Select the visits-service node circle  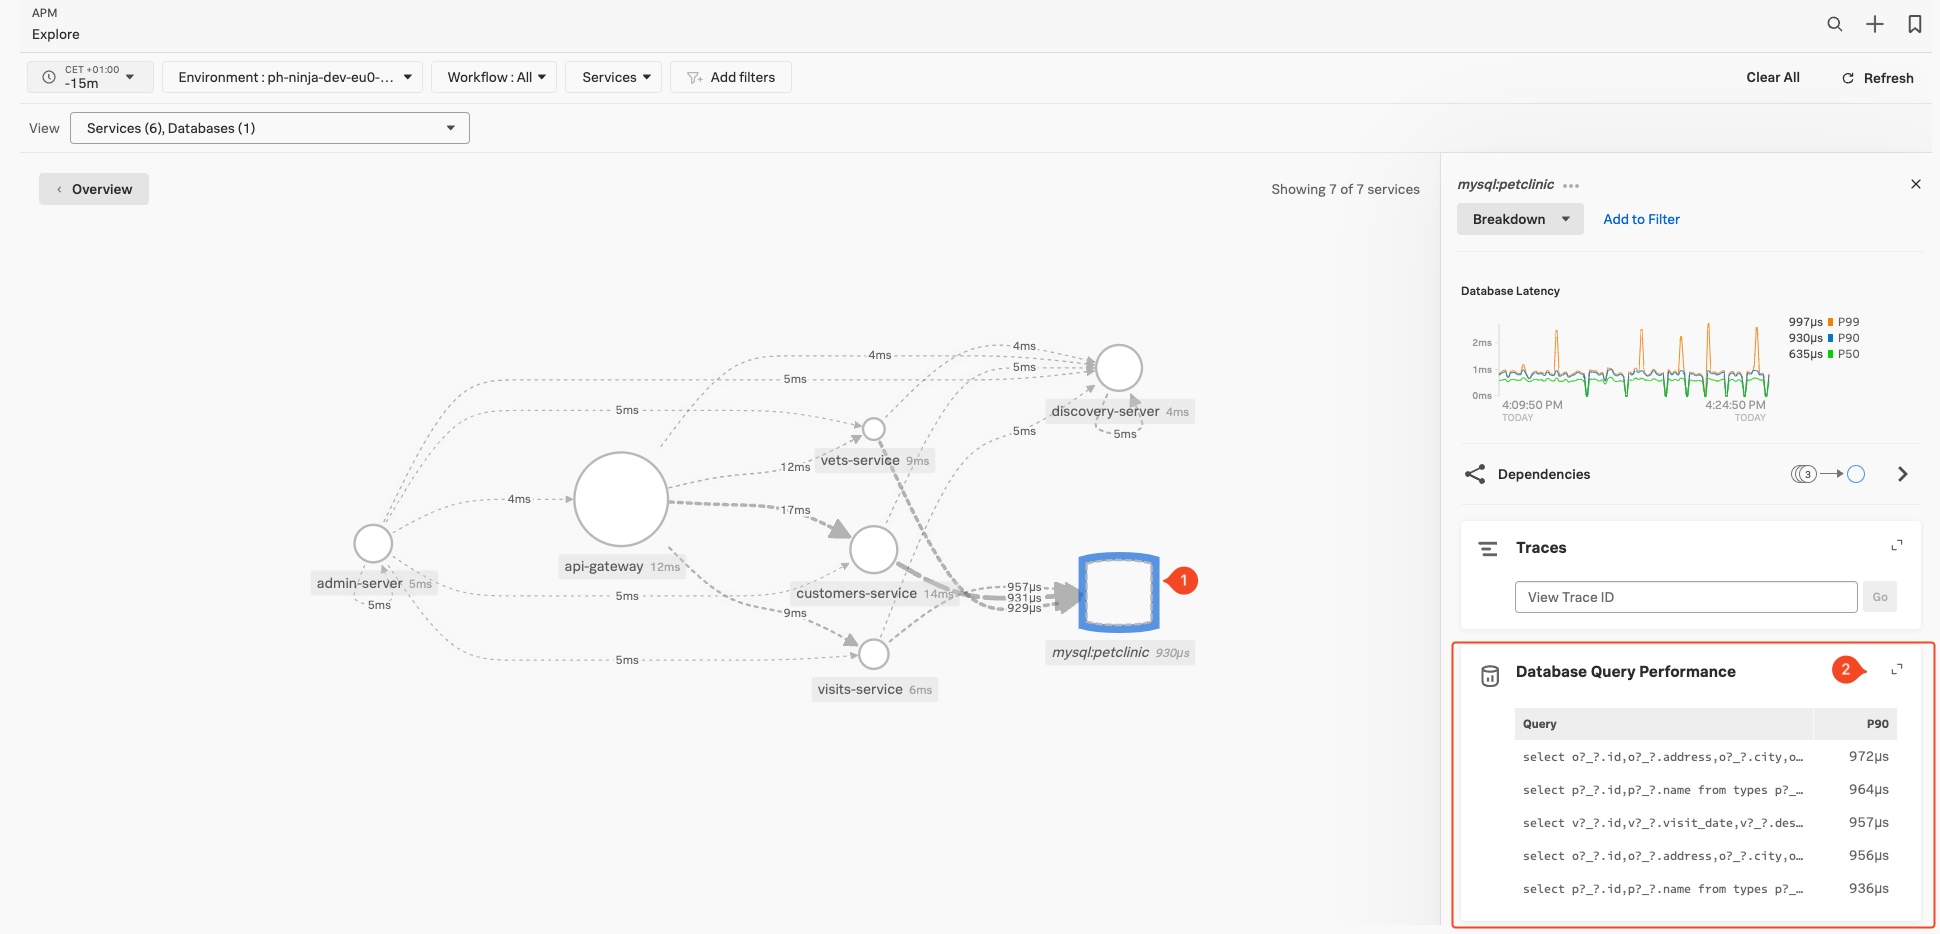[874, 654]
